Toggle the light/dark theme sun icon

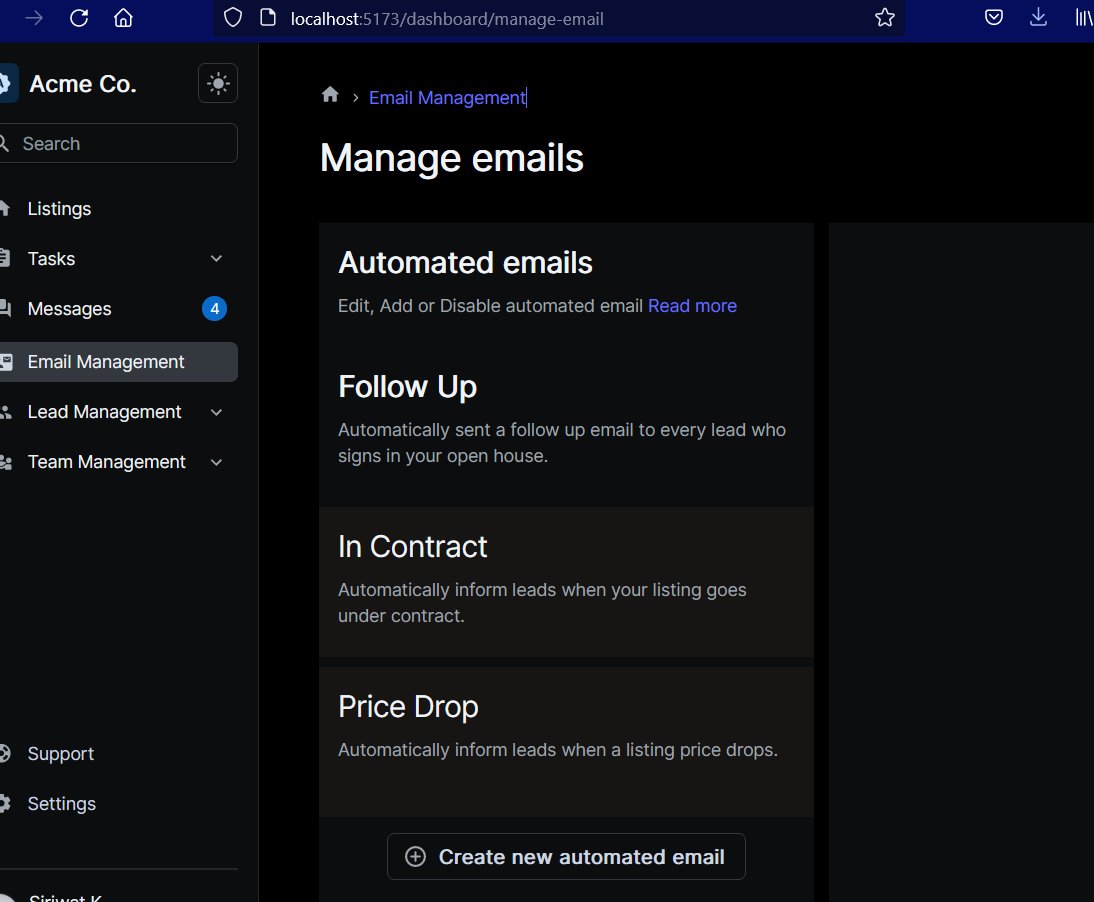[x=218, y=84]
